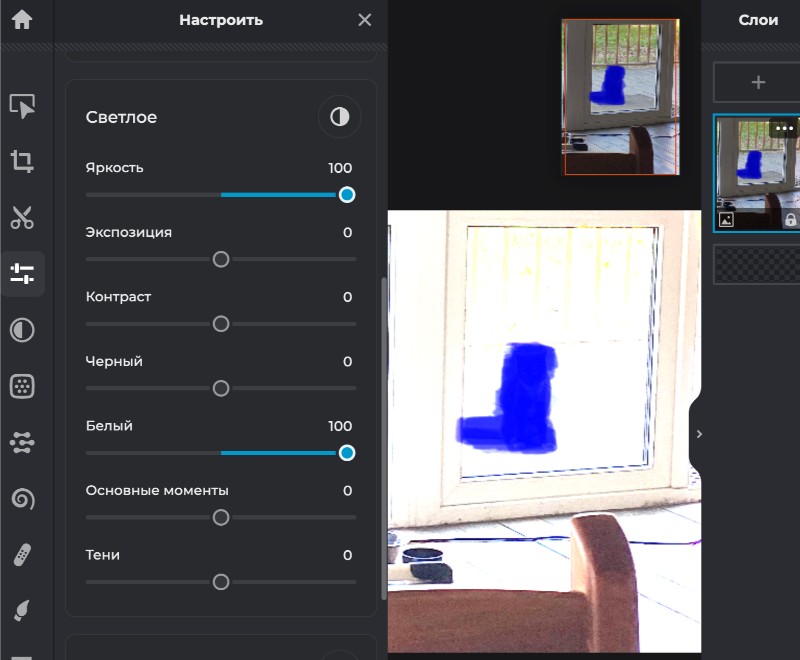Go to the Home icon
Screen dimensions: 800x660
pyautogui.click(x=22, y=19)
